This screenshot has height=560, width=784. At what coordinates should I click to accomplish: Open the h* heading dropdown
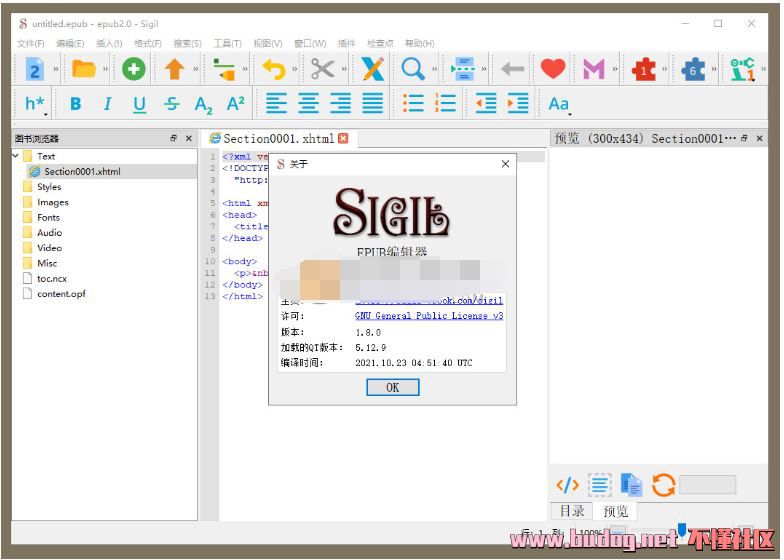click(35, 104)
